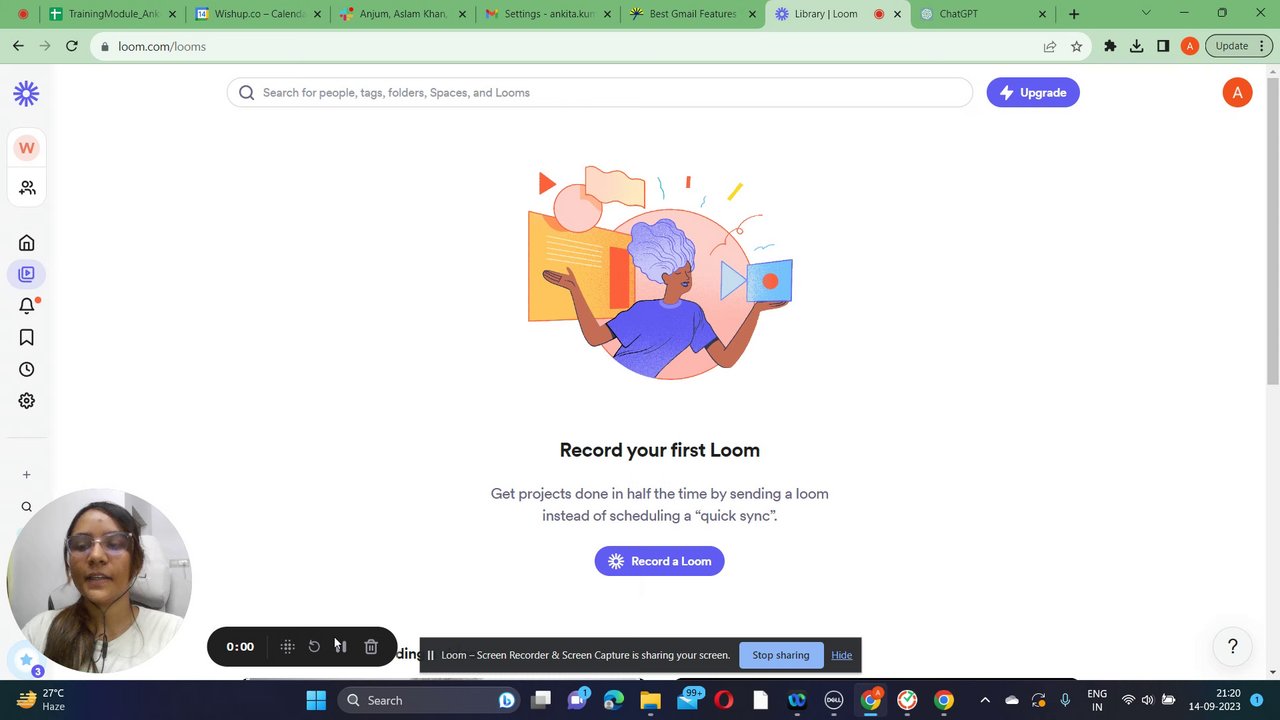Switch to the Anjum, Aslam Khan tab

(403, 14)
